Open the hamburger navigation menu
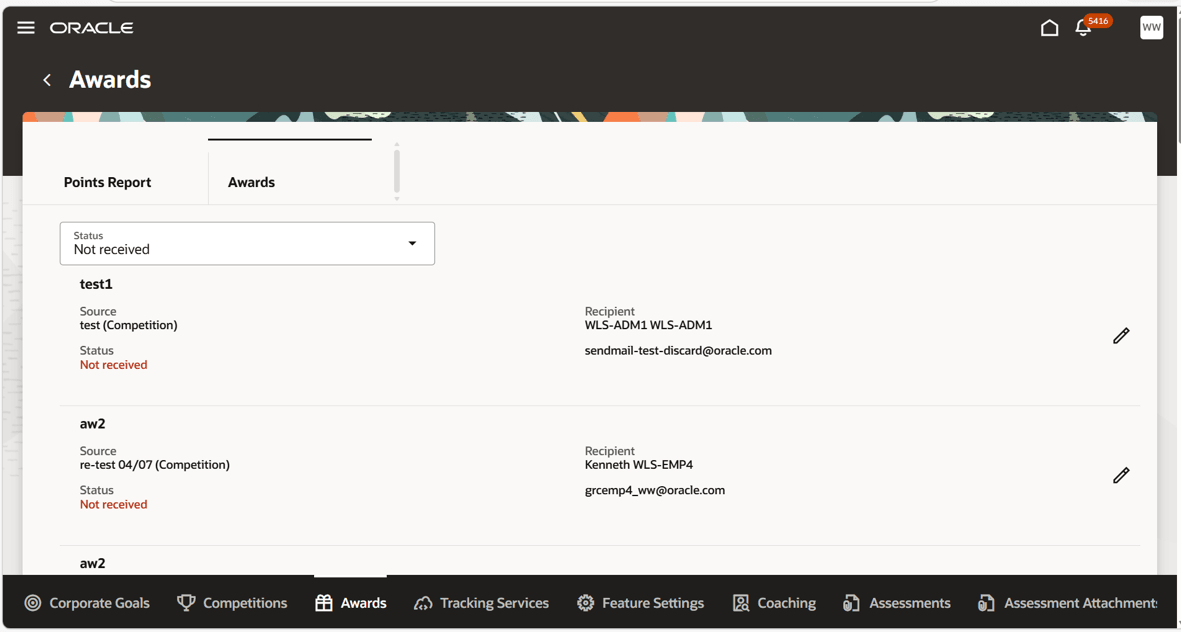Screen dimensions: 1181x632 point(26,28)
